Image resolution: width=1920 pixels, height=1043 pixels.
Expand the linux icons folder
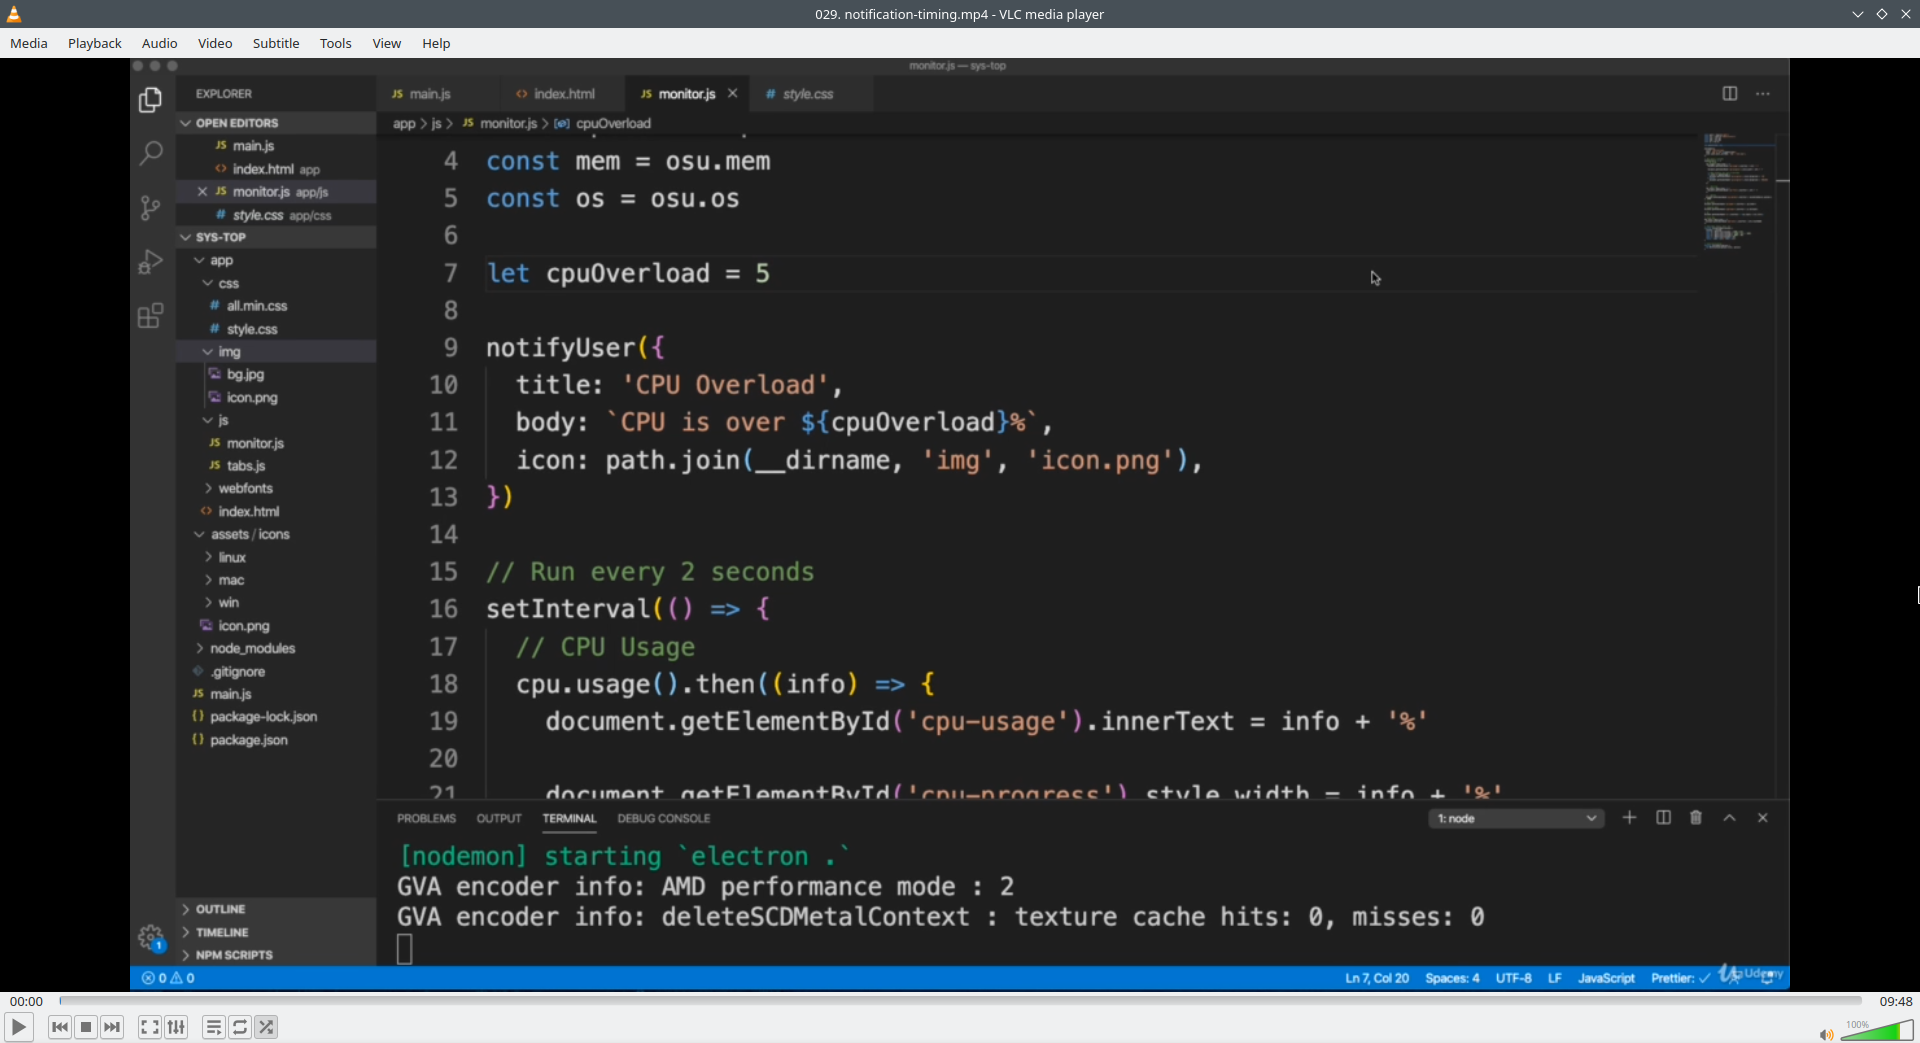pyautogui.click(x=232, y=557)
